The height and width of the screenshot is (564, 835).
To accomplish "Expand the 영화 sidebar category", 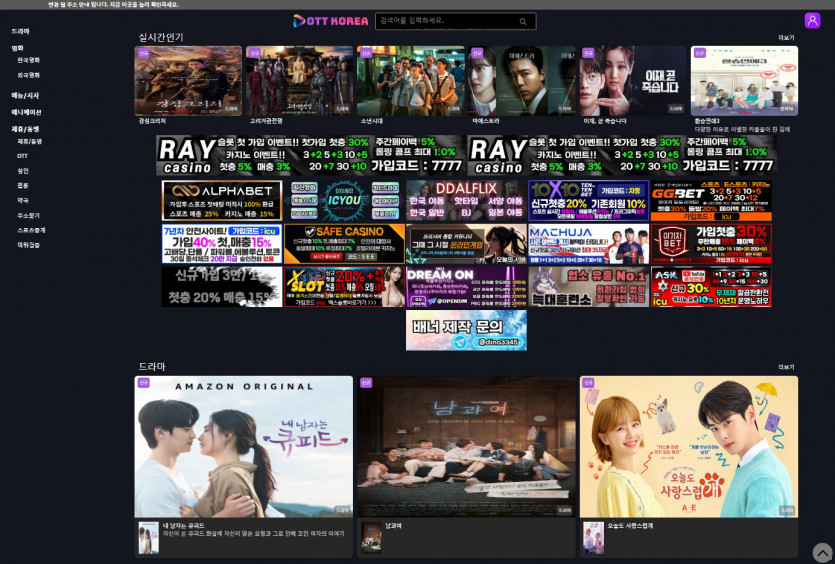I will click(18, 48).
